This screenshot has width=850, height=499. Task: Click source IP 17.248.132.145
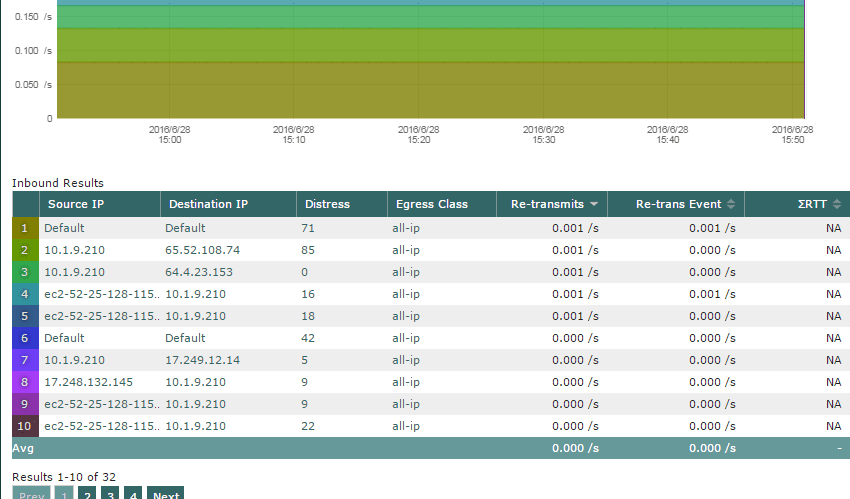coord(88,382)
